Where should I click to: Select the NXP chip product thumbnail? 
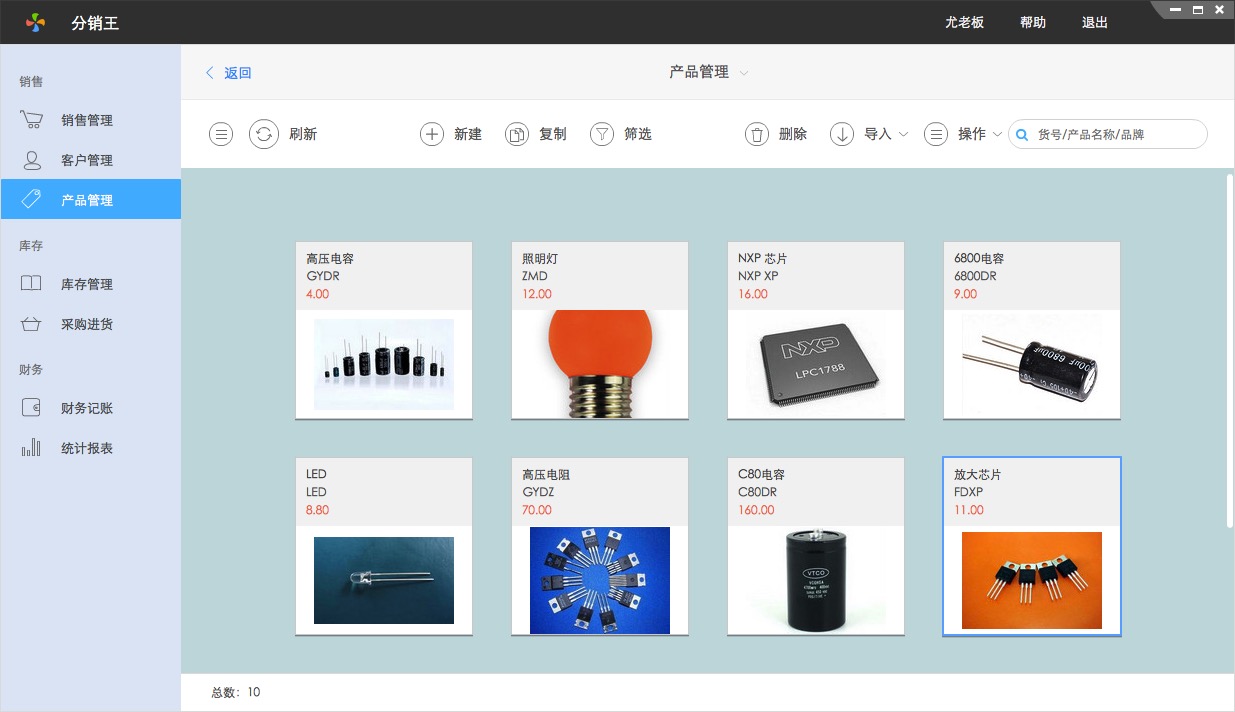(816, 364)
